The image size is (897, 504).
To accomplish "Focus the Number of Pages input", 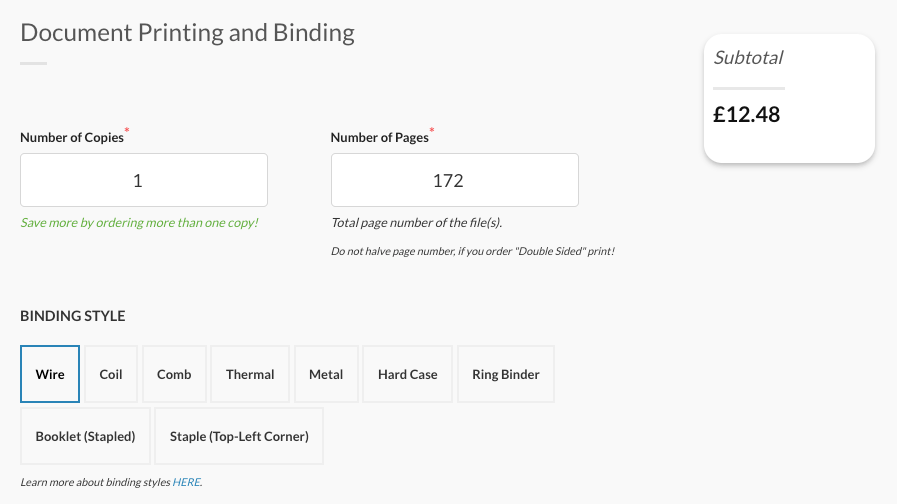I will tap(454, 180).
